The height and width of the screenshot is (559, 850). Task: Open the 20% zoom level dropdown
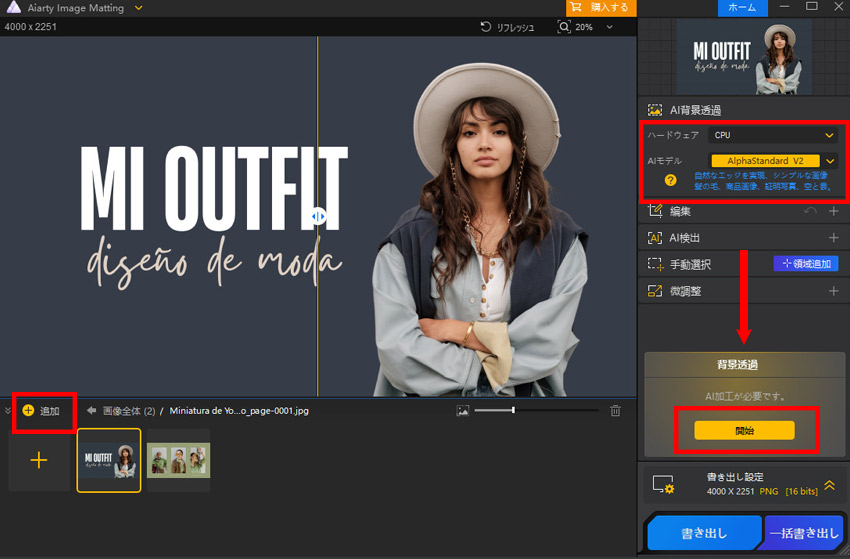pyautogui.click(x=608, y=27)
